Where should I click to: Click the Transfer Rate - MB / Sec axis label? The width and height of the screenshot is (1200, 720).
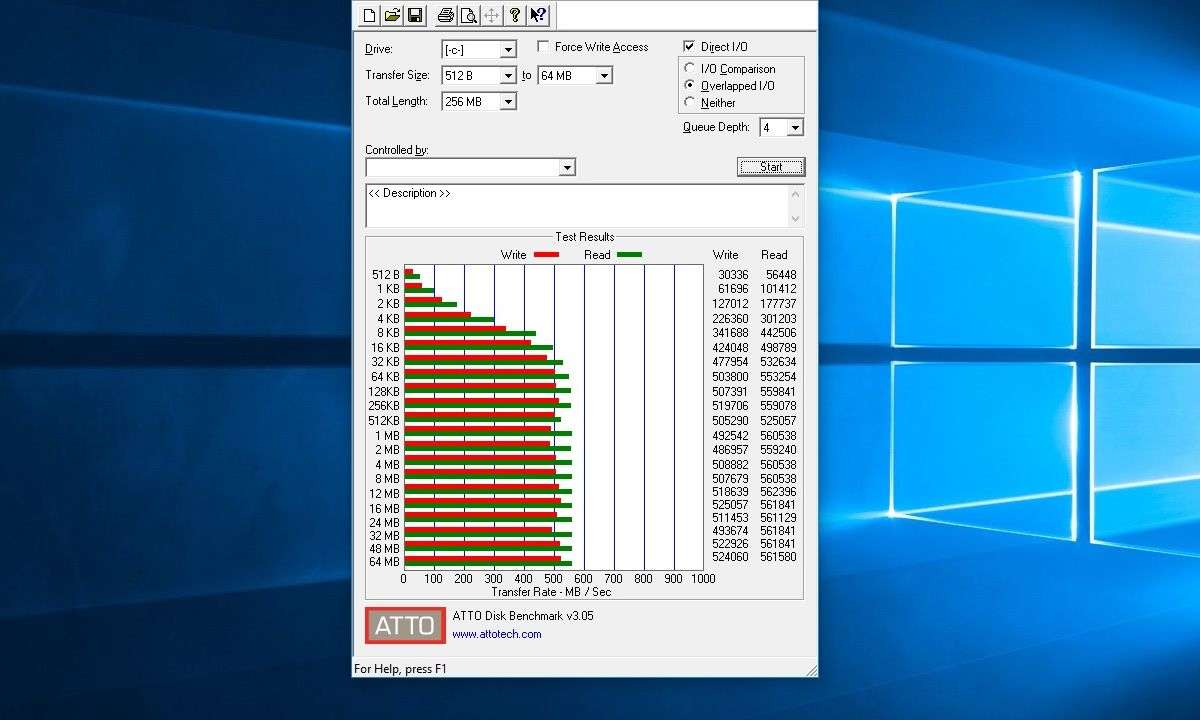(551, 592)
